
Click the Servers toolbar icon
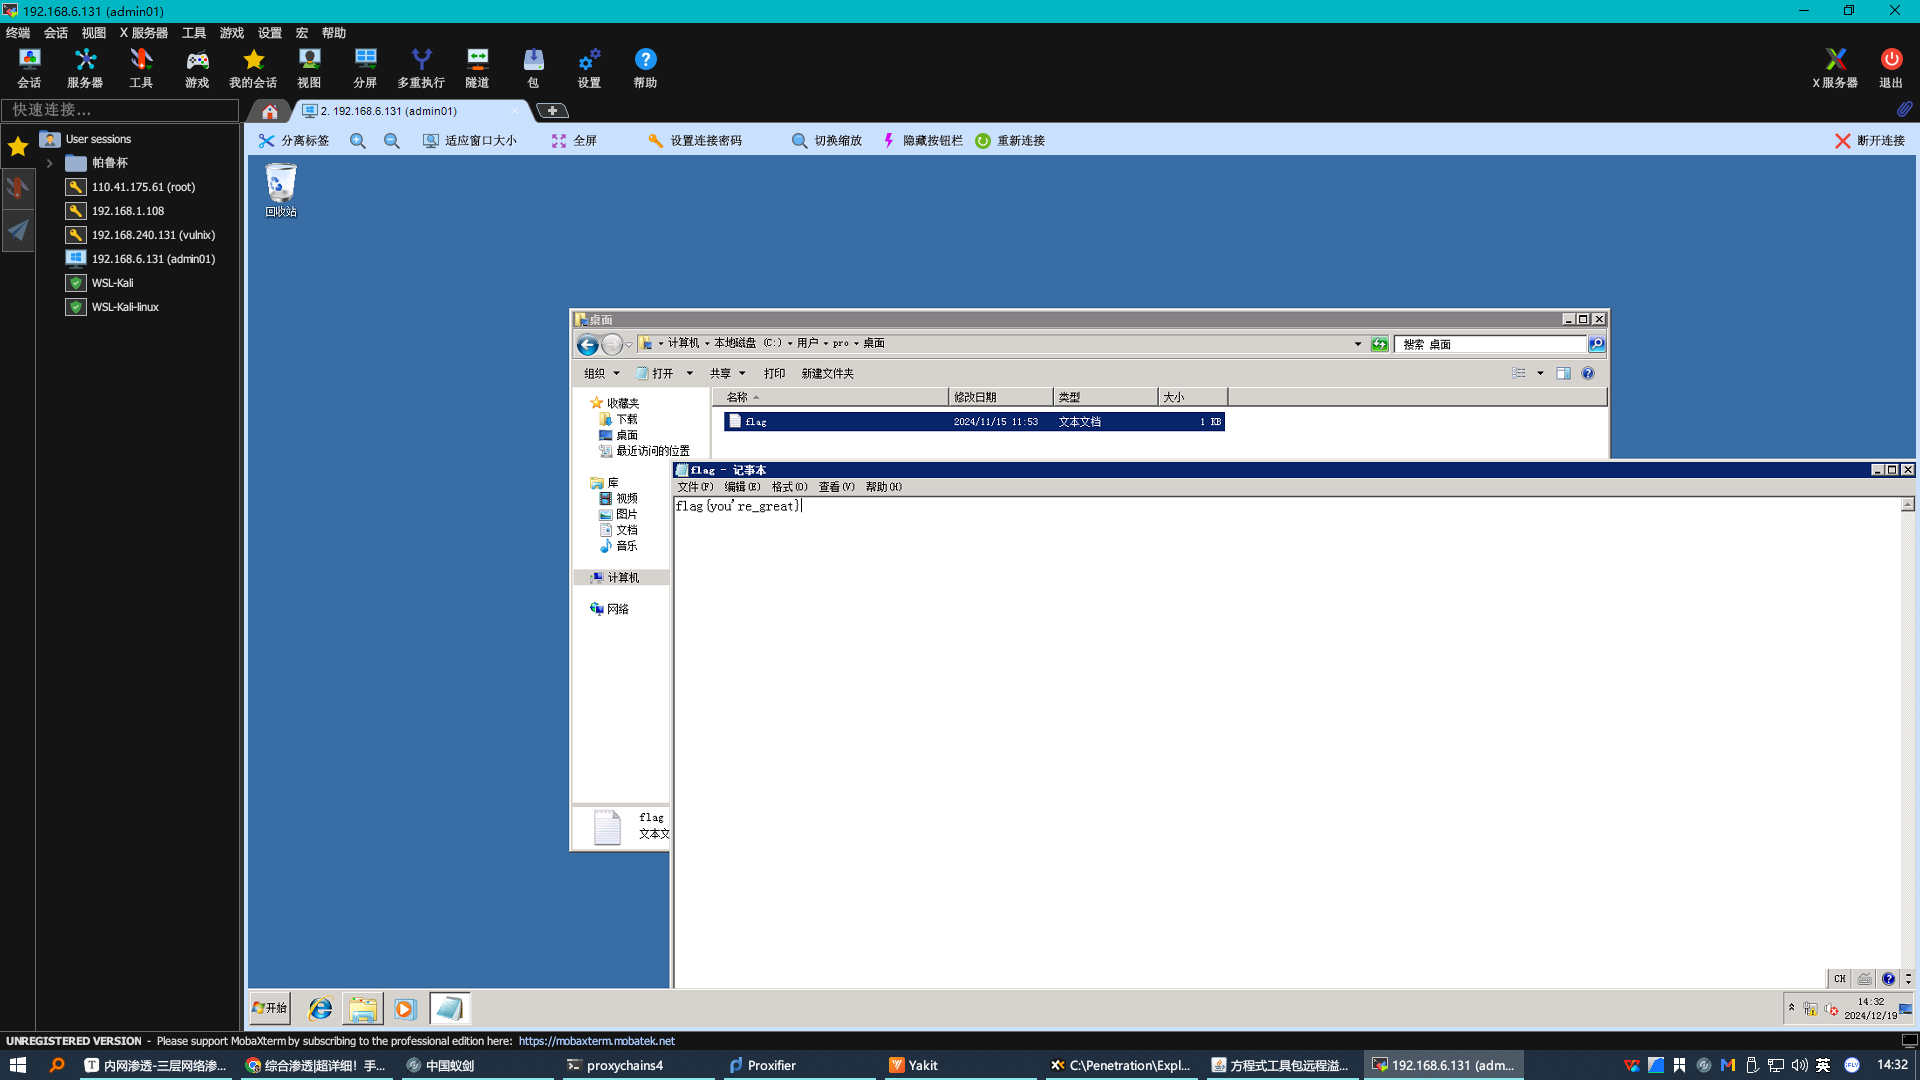pos(85,68)
